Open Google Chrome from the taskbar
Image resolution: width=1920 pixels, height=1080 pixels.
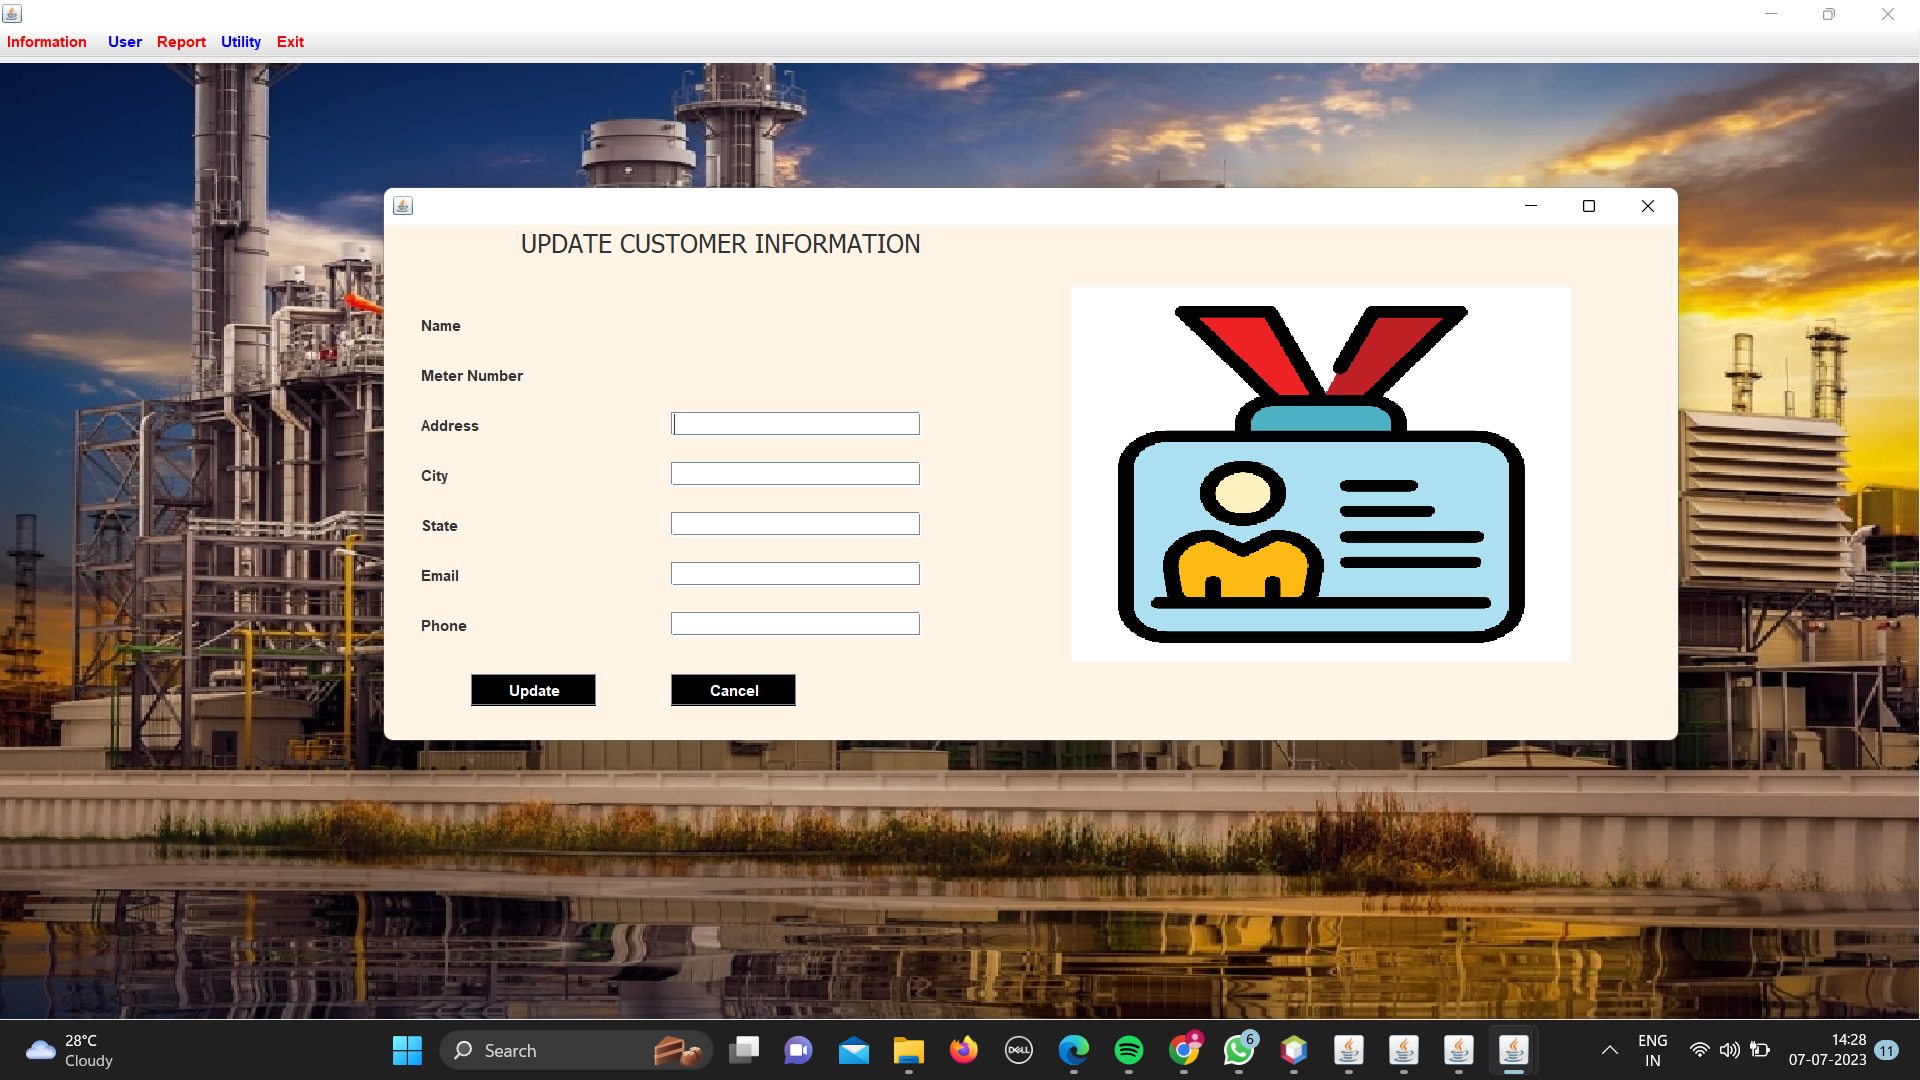coord(1184,1051)
